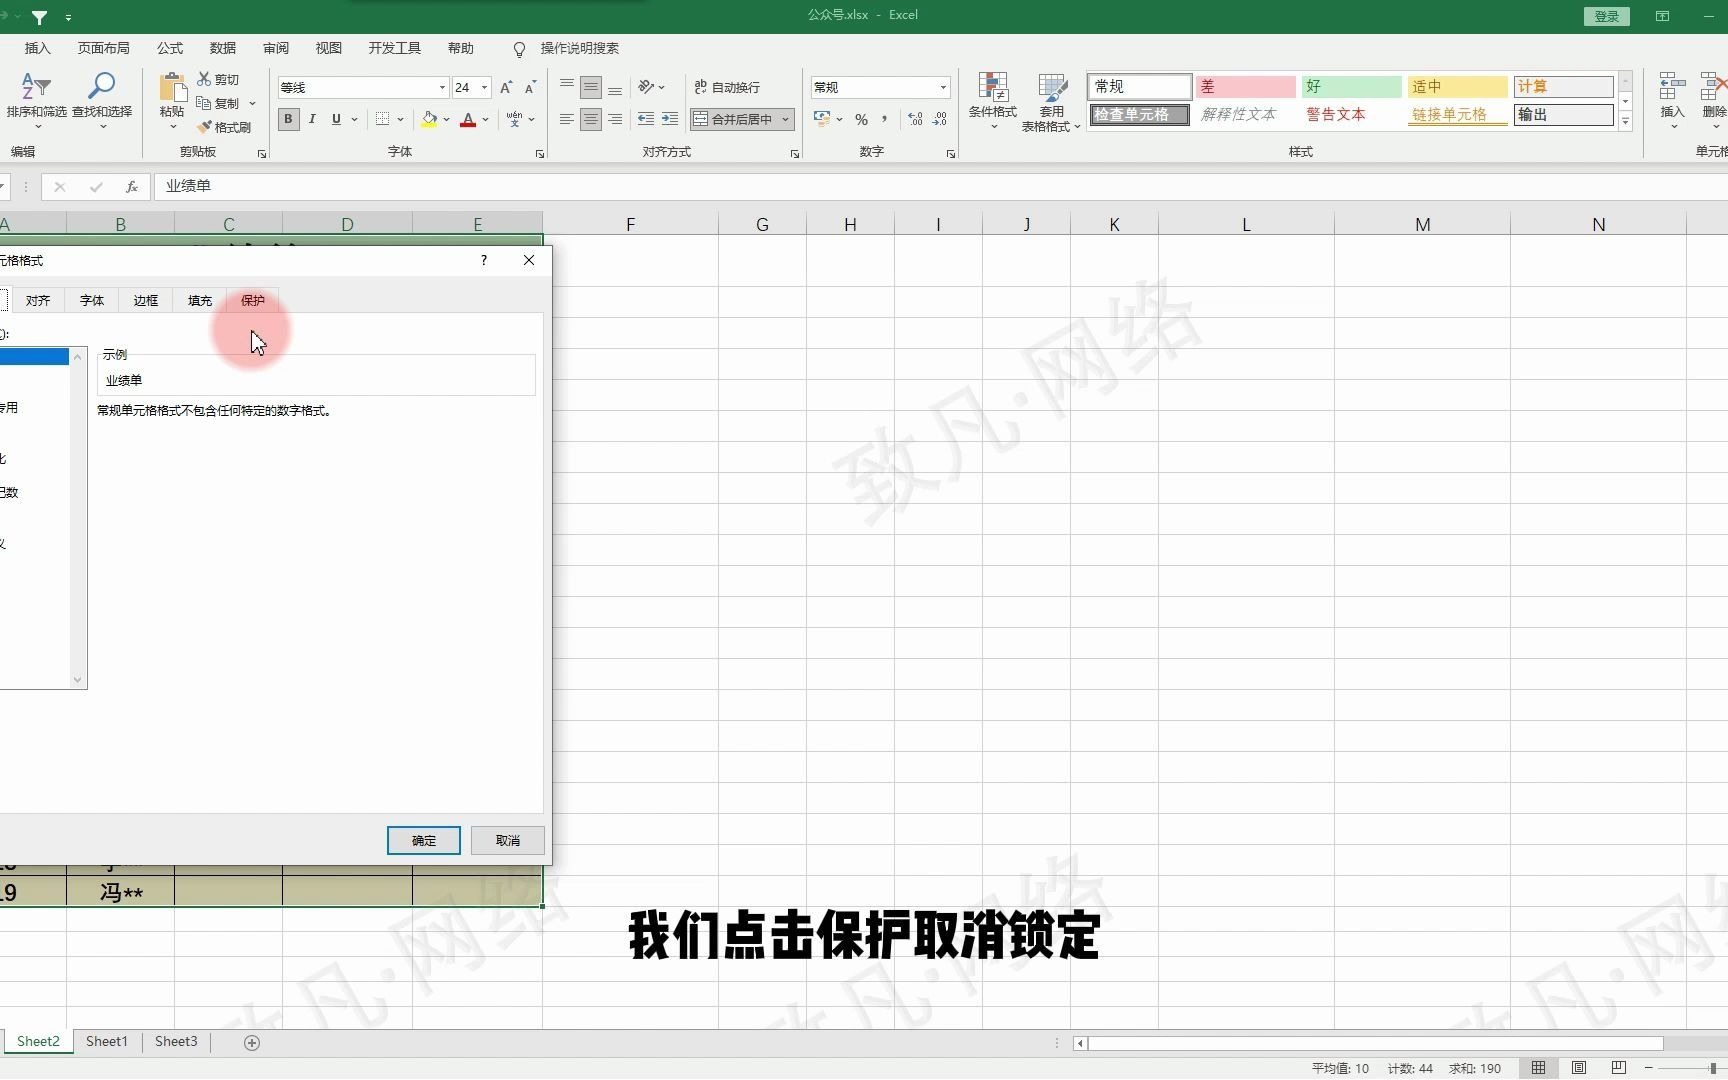Open the 开发工具 ribbon tab
The width and height of the screenshot is (1728, 1080).
point(394,48)
